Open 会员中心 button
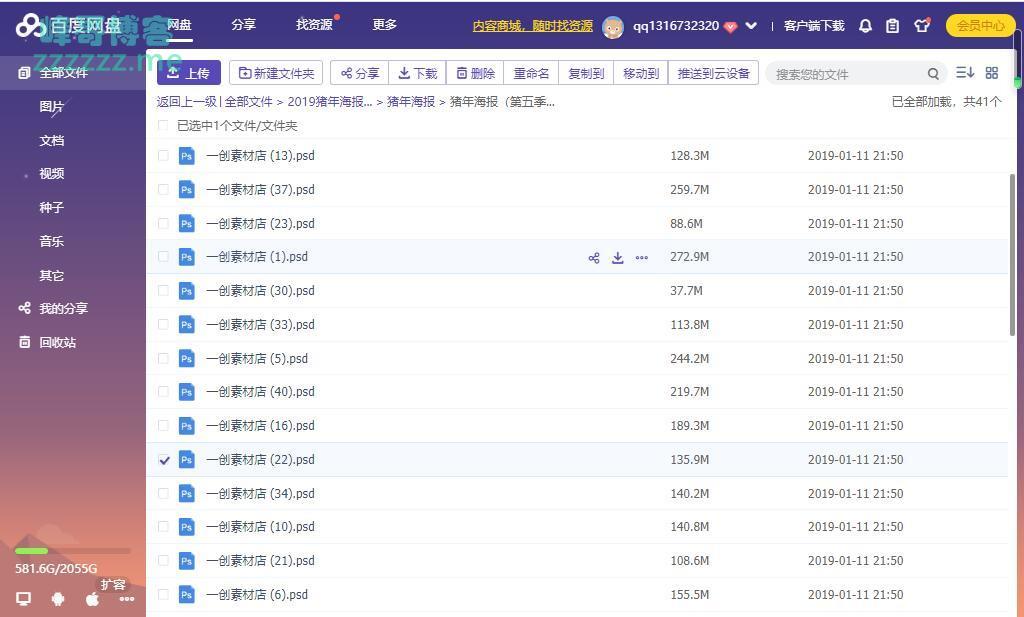The height and width of the screenshot is (617, 1024). coord(980,25)
